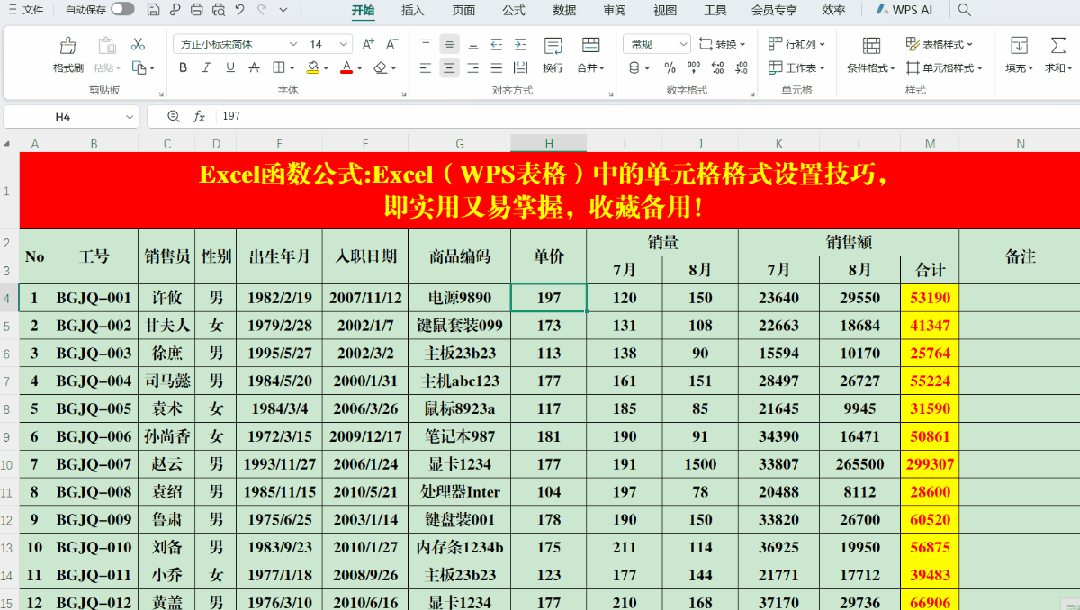The height and width of the screenshot is (610, 1080).
Task: Click the Wrap Text (换行) icon
Action: tap(552, 46)
